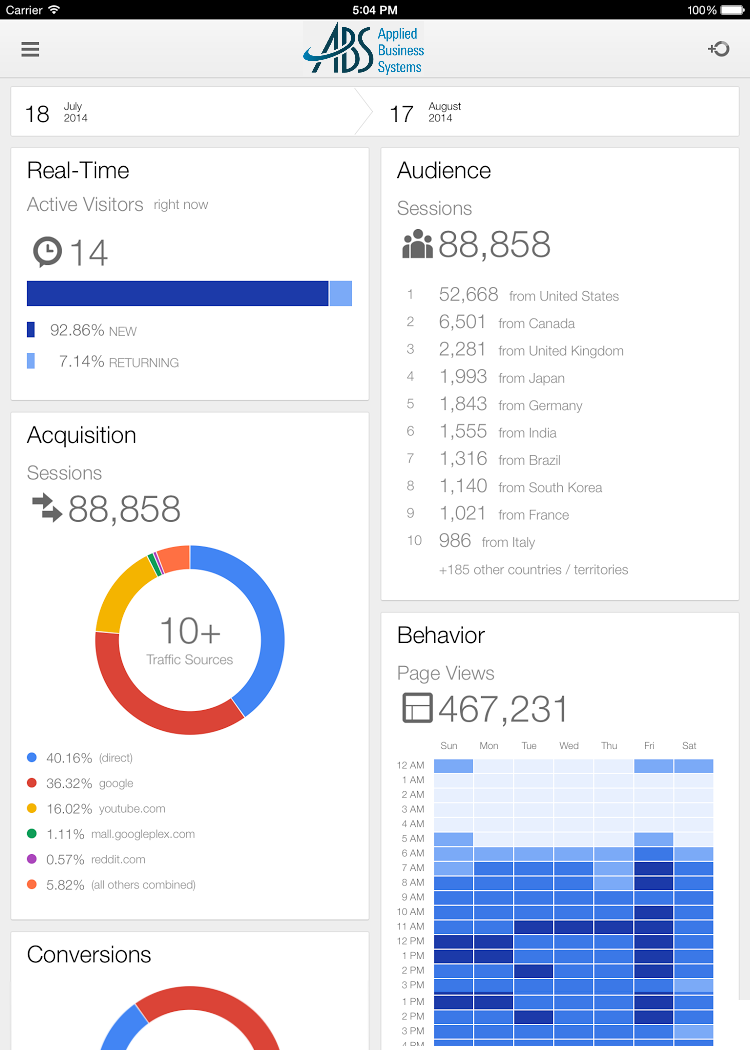Tap the Sun column header in heatmap
The height and width of the screenshot is (1050, 750).
tap(449, 745)
